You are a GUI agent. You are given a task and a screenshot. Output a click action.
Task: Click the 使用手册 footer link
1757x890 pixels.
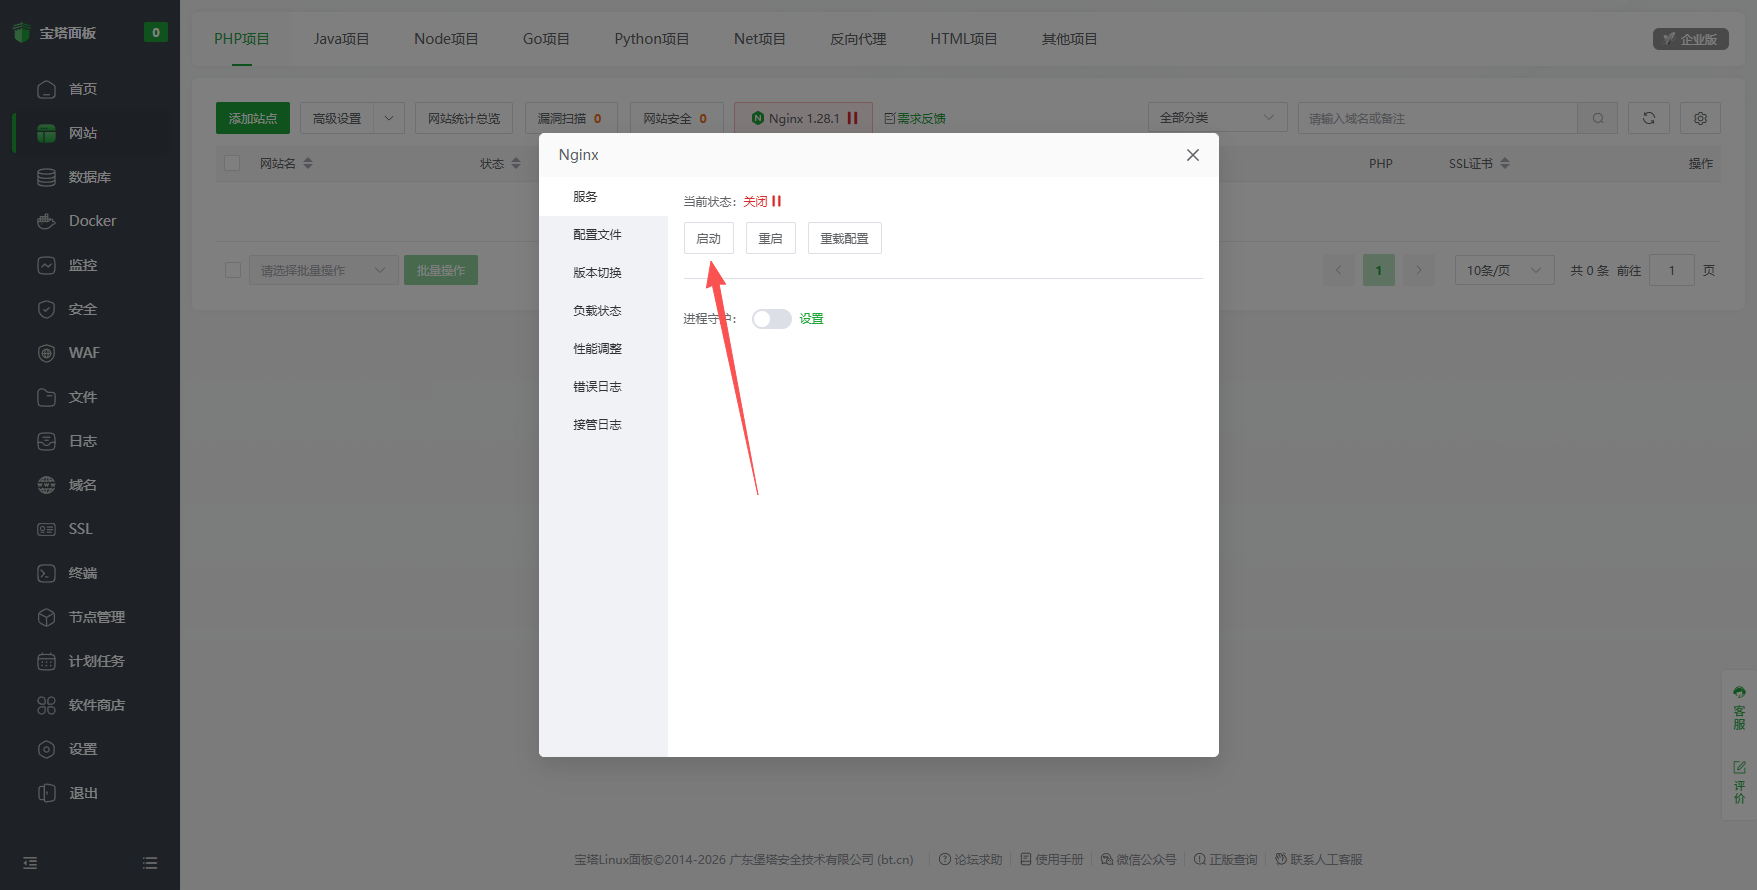click(1051, 860)
